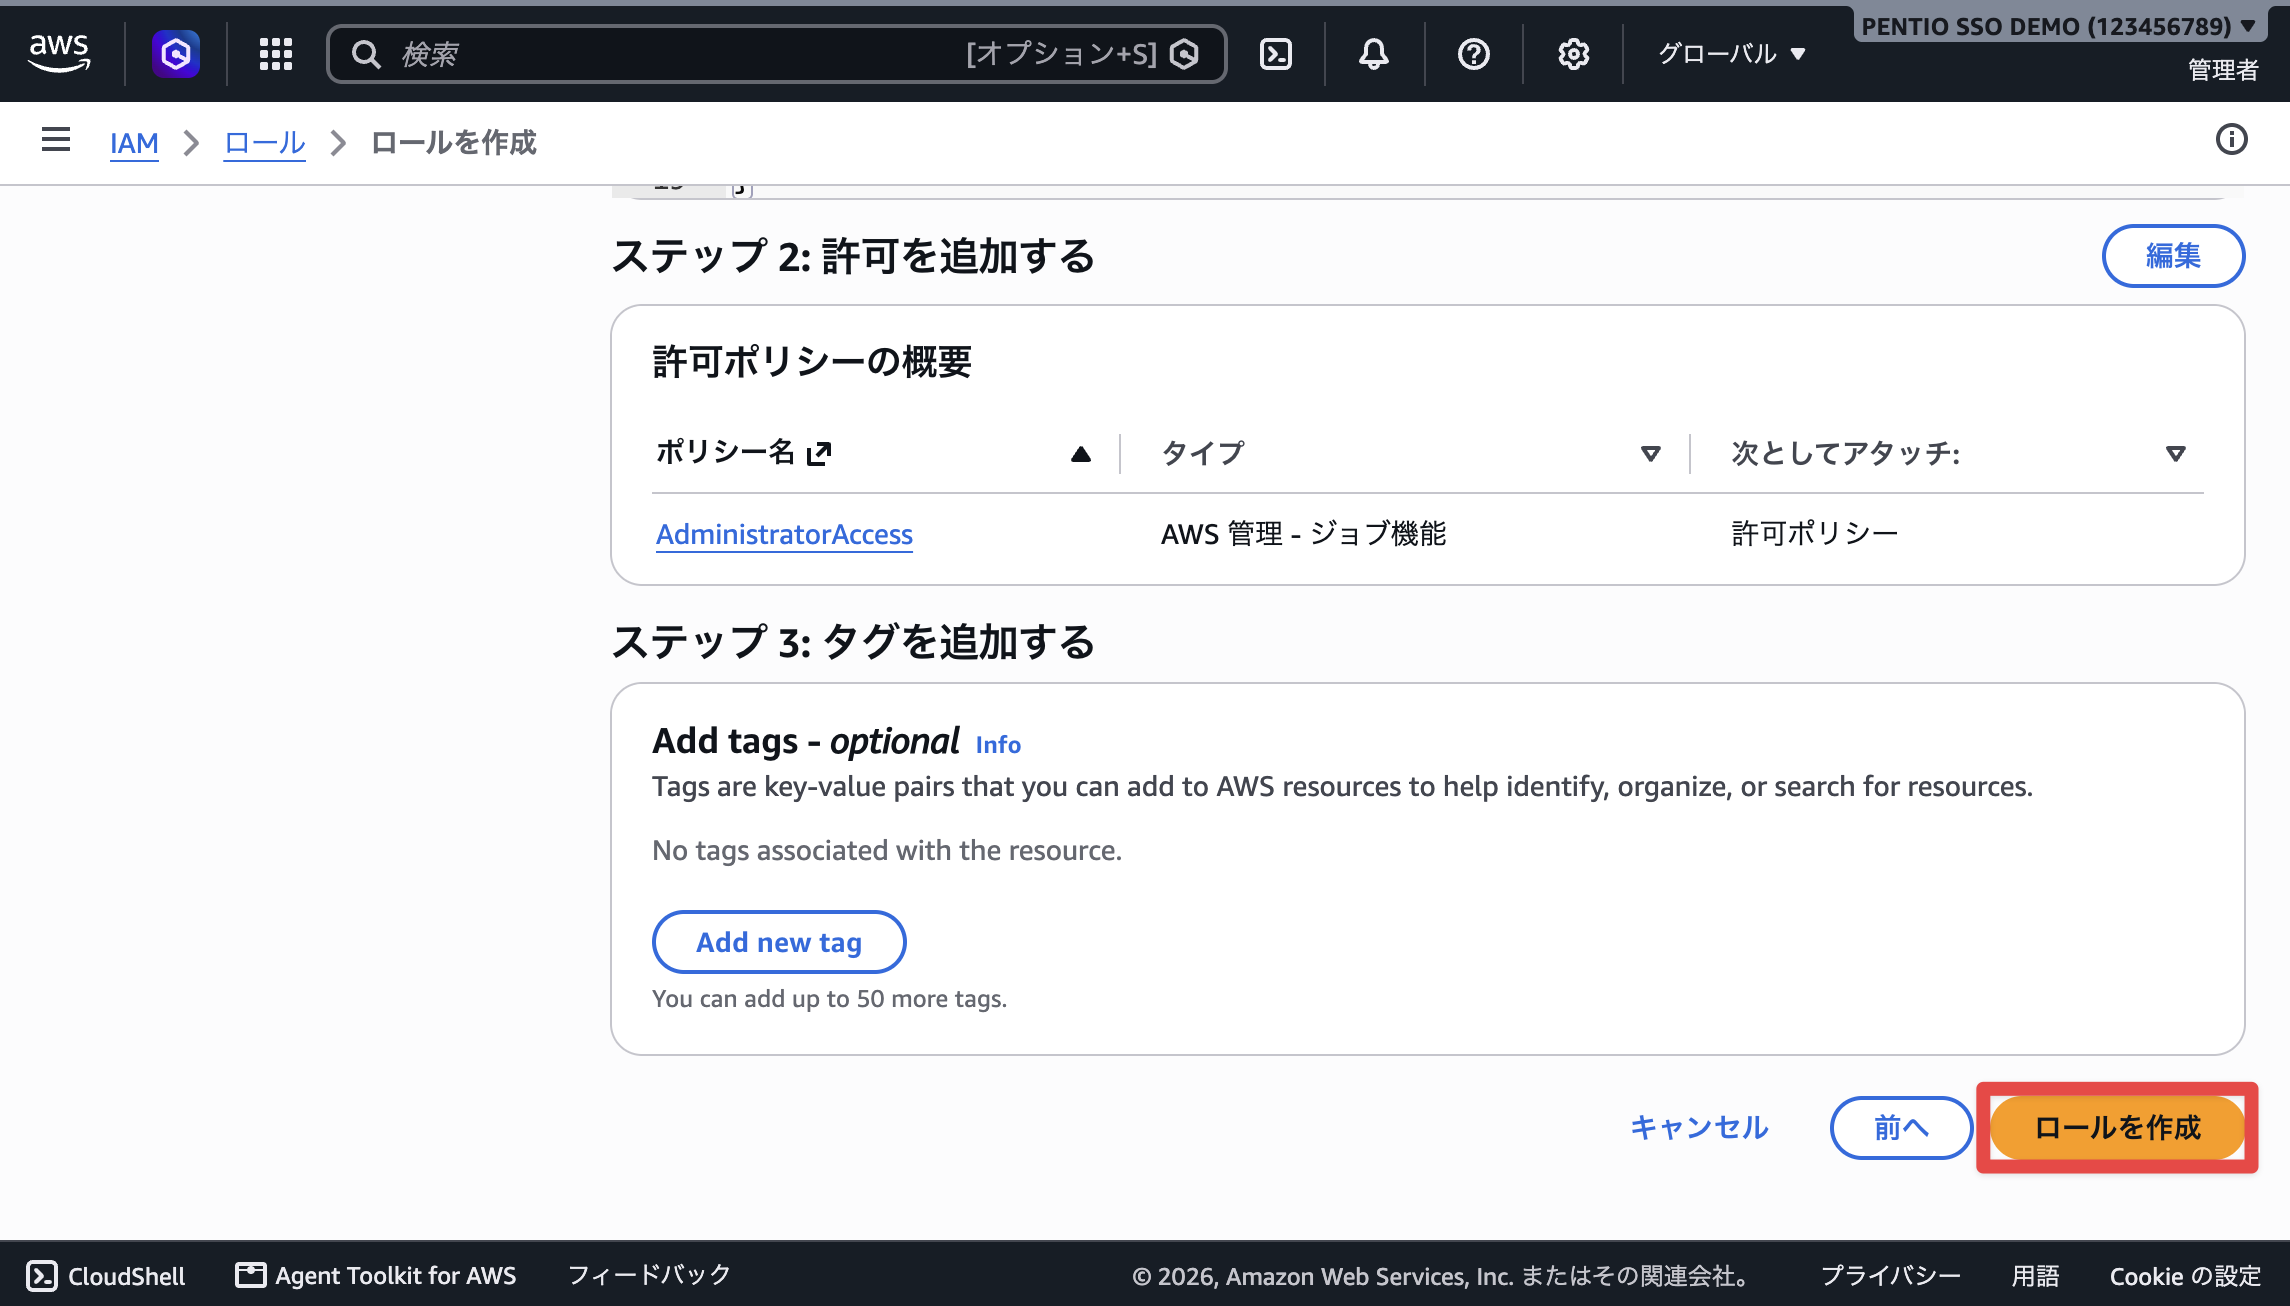Click the 前へ button

1901,1127
